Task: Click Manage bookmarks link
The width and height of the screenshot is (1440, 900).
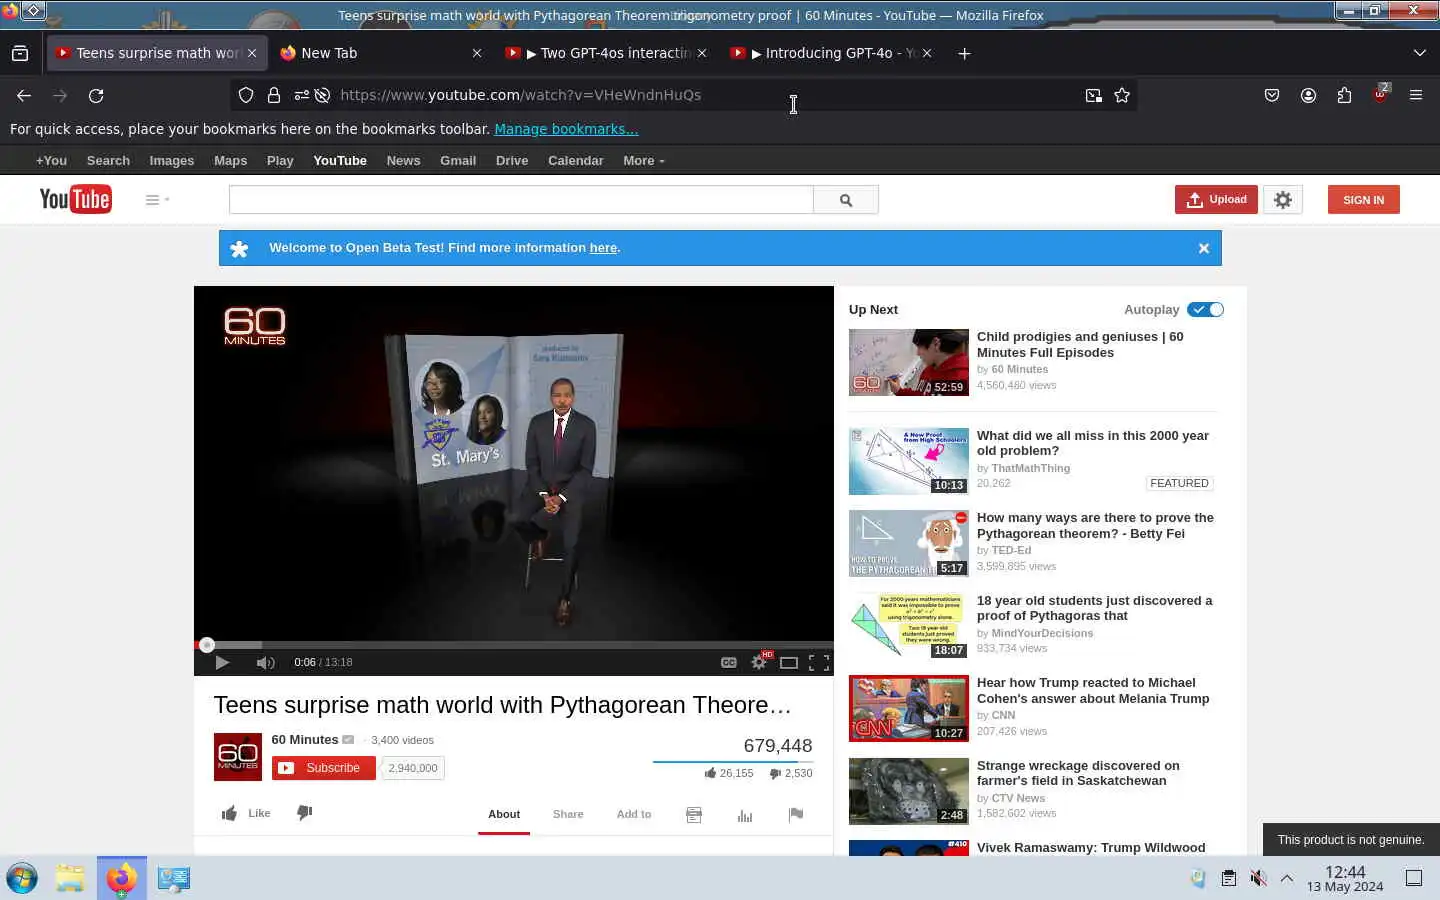Action: click(x=566, y=129)
